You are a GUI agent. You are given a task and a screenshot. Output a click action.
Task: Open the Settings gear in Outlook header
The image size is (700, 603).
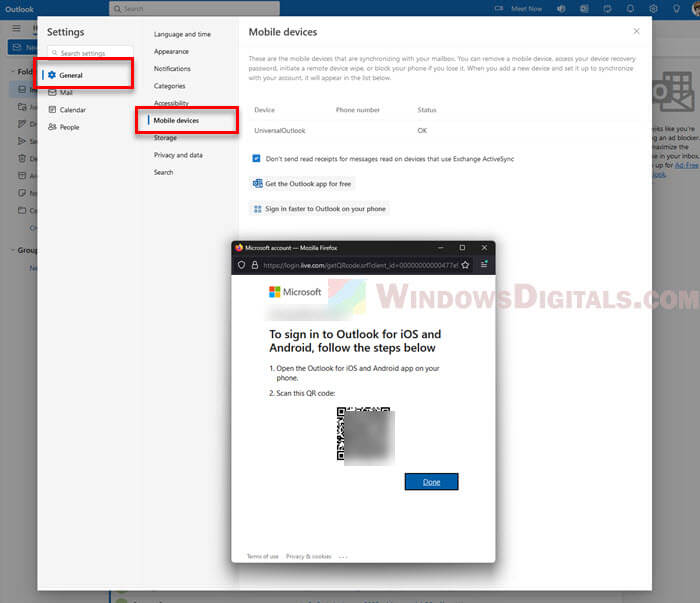coord(653,8)
